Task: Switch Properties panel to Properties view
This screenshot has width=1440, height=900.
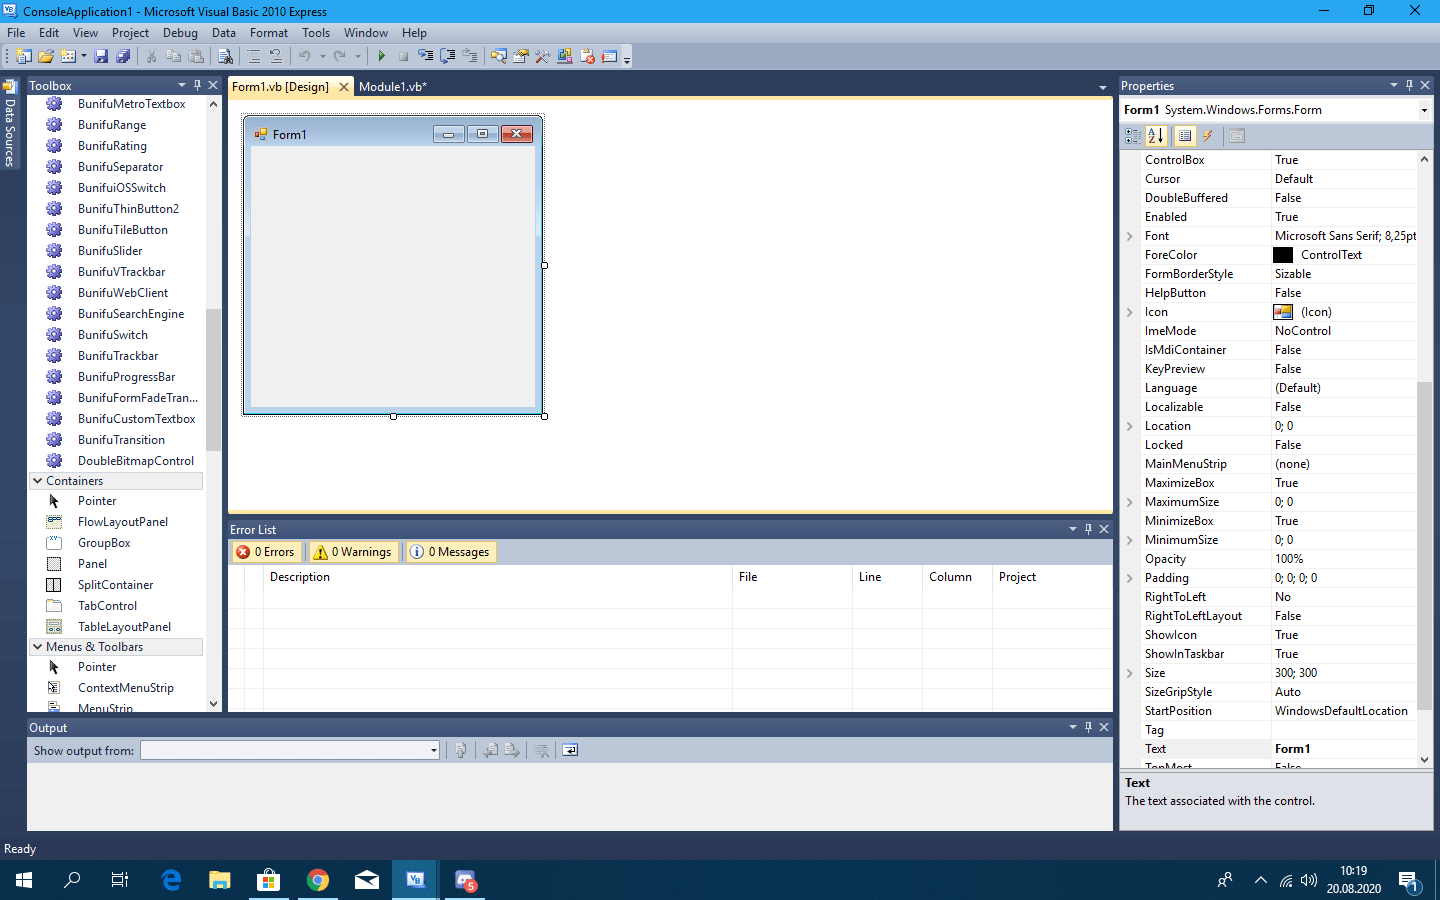Action: (x=1185, y=136)
